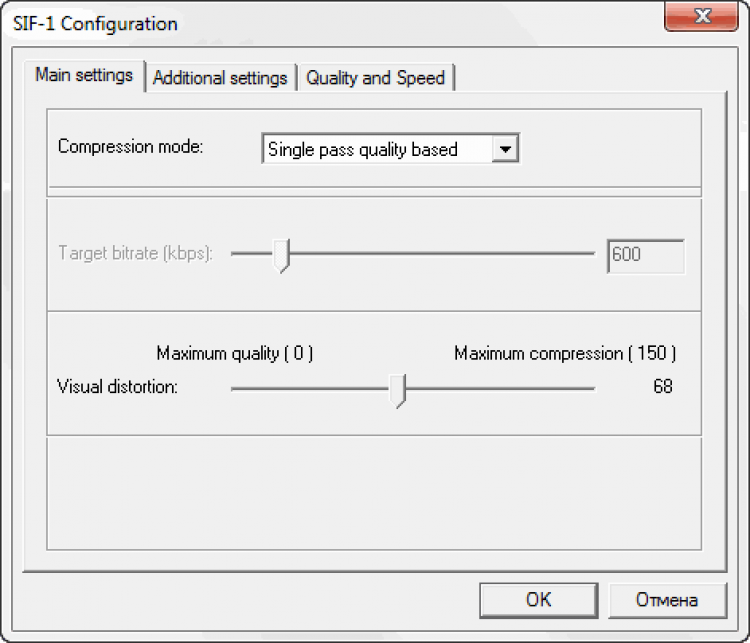The height and width of the screenshot is (643, 750).
Task: Click the Visual distortion track left of the handle
Action: 310,387
